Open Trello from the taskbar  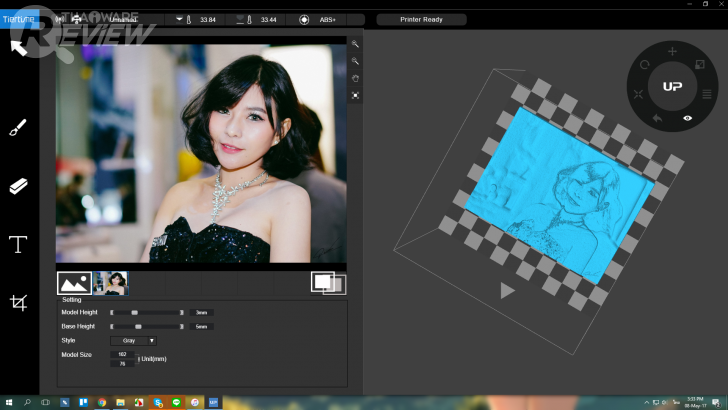[83, 403]
